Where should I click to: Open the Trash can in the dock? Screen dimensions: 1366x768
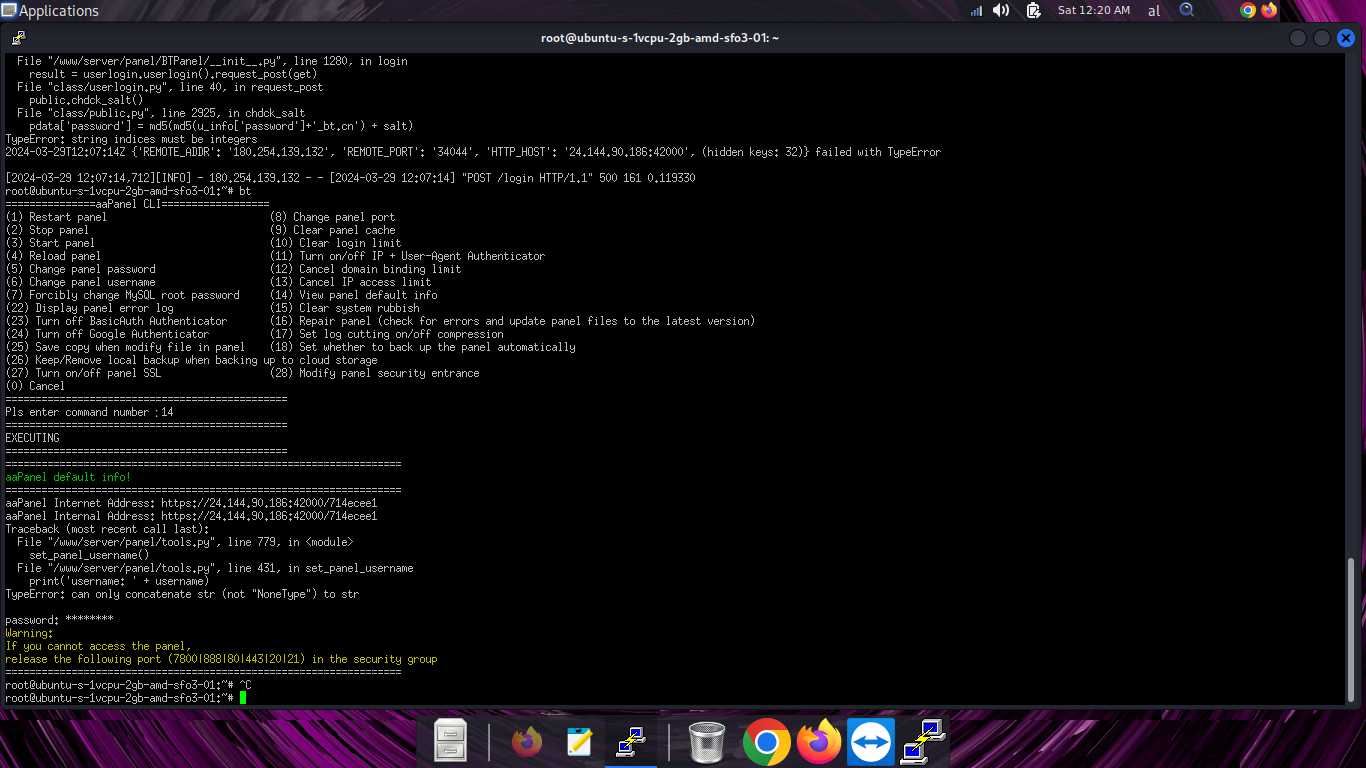707,742
